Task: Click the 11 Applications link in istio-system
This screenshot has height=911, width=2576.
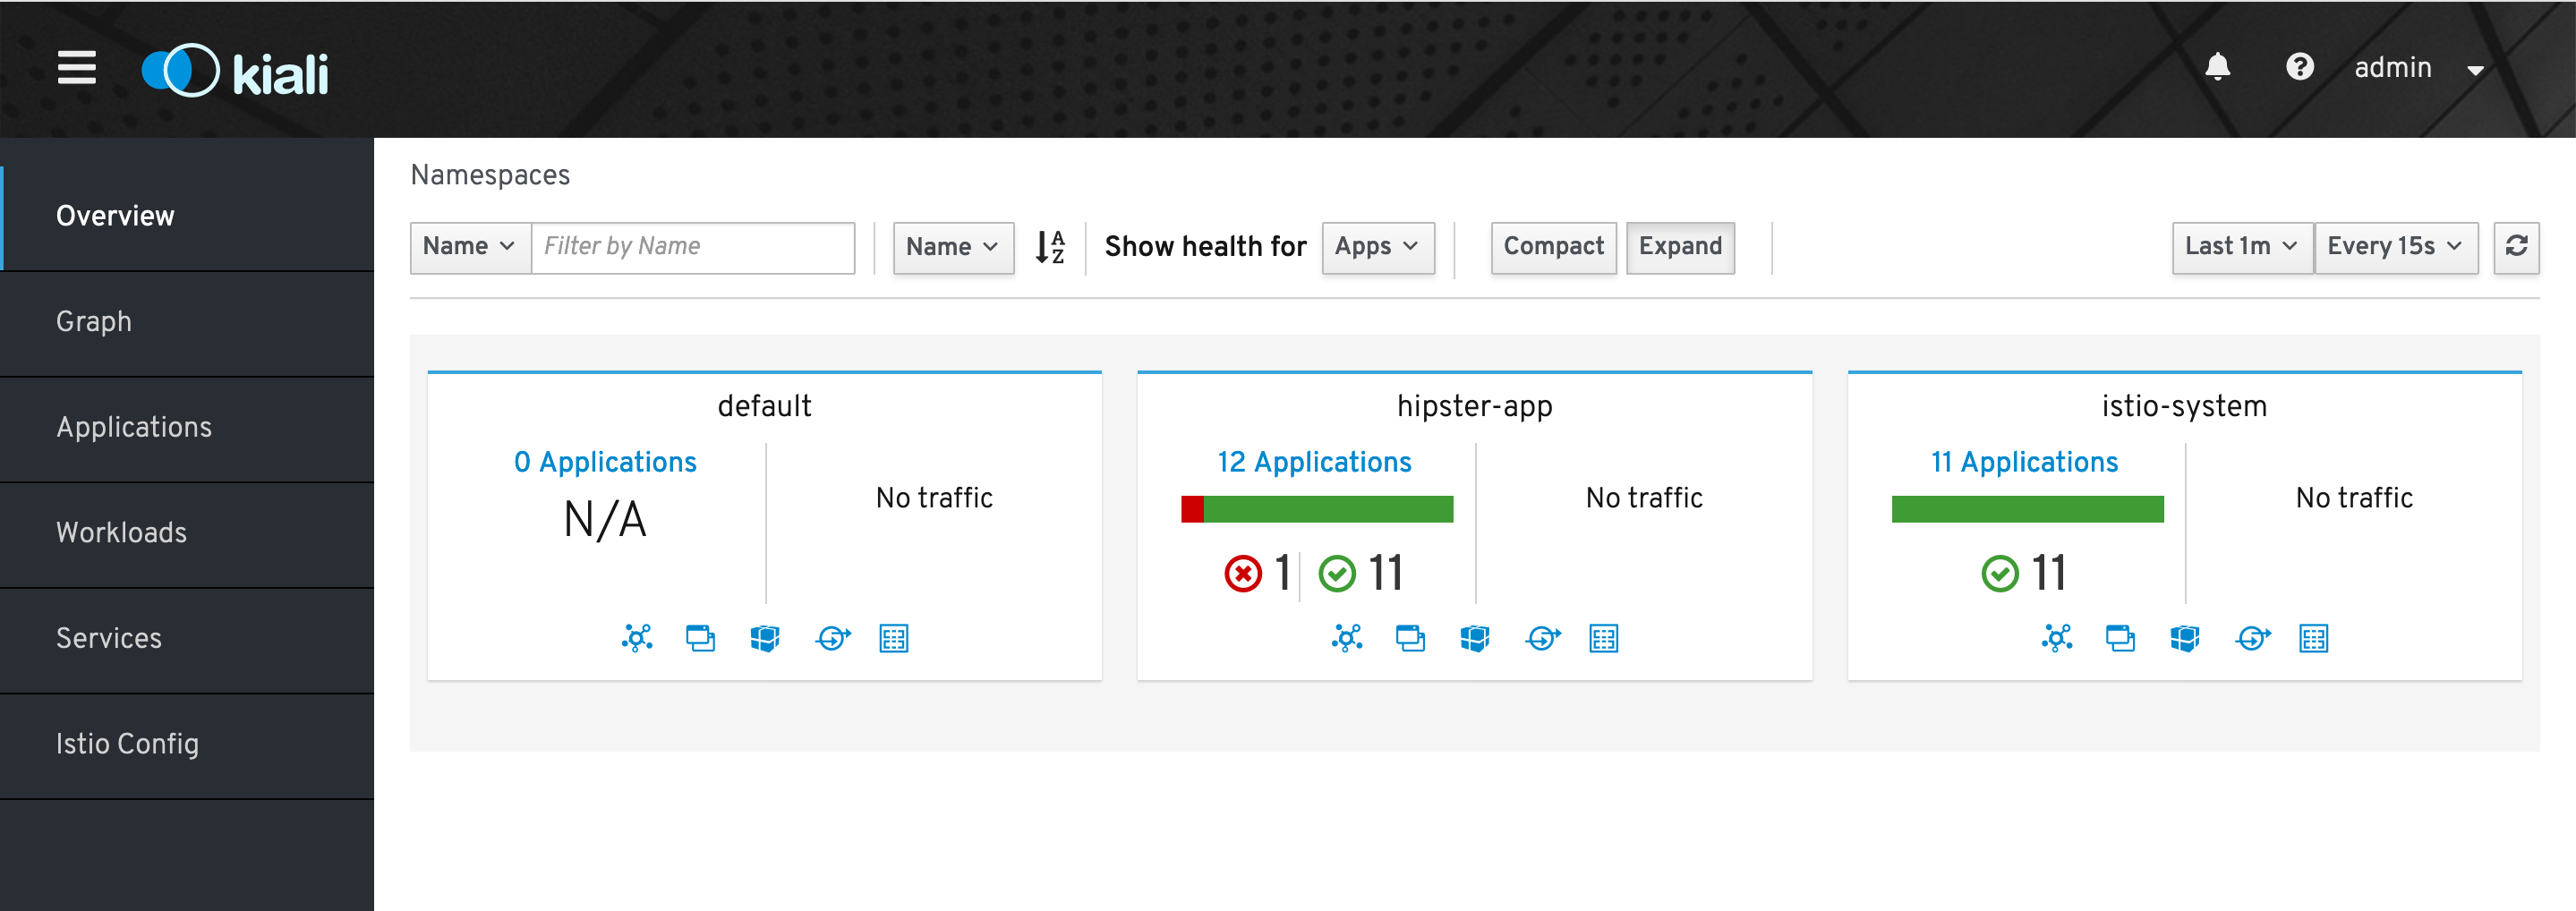Action: pyautogui.click(x=2023, y=462)
